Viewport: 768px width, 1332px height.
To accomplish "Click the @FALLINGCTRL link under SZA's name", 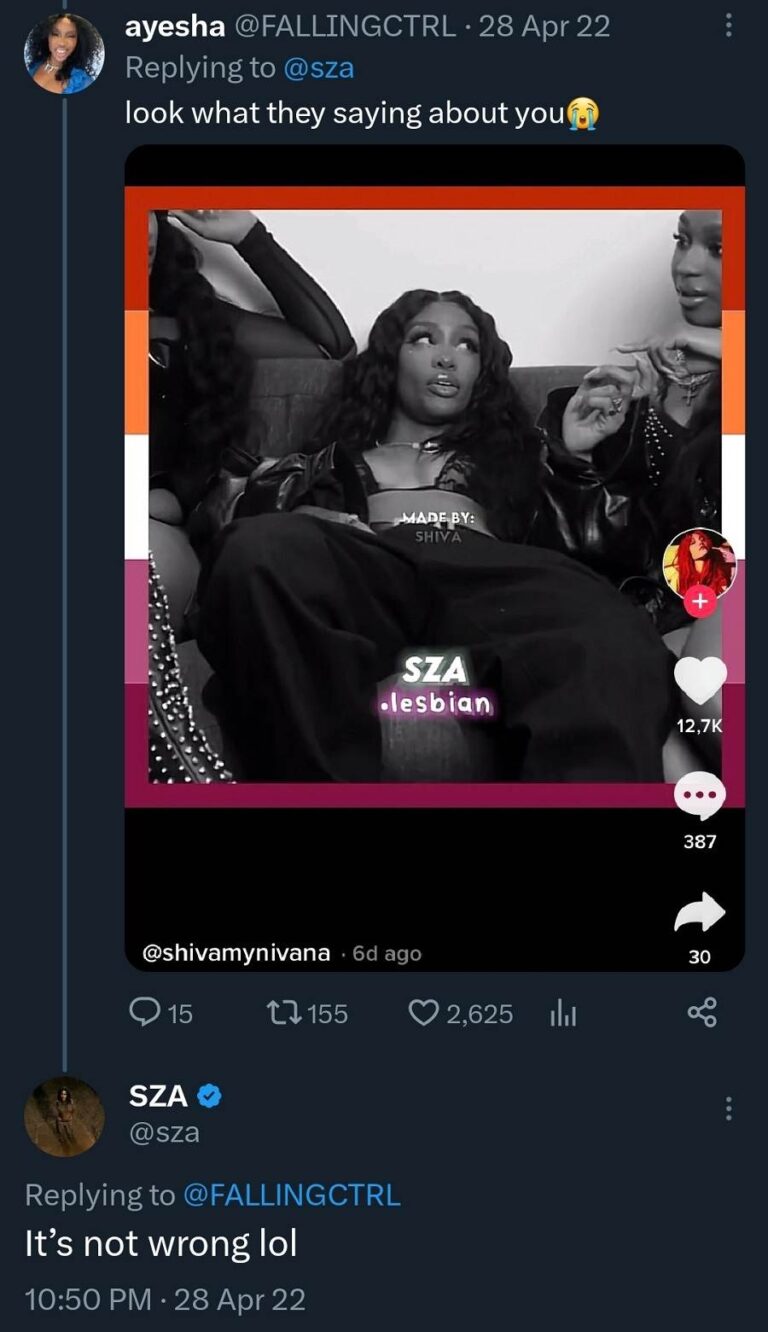I will 291,1193.
